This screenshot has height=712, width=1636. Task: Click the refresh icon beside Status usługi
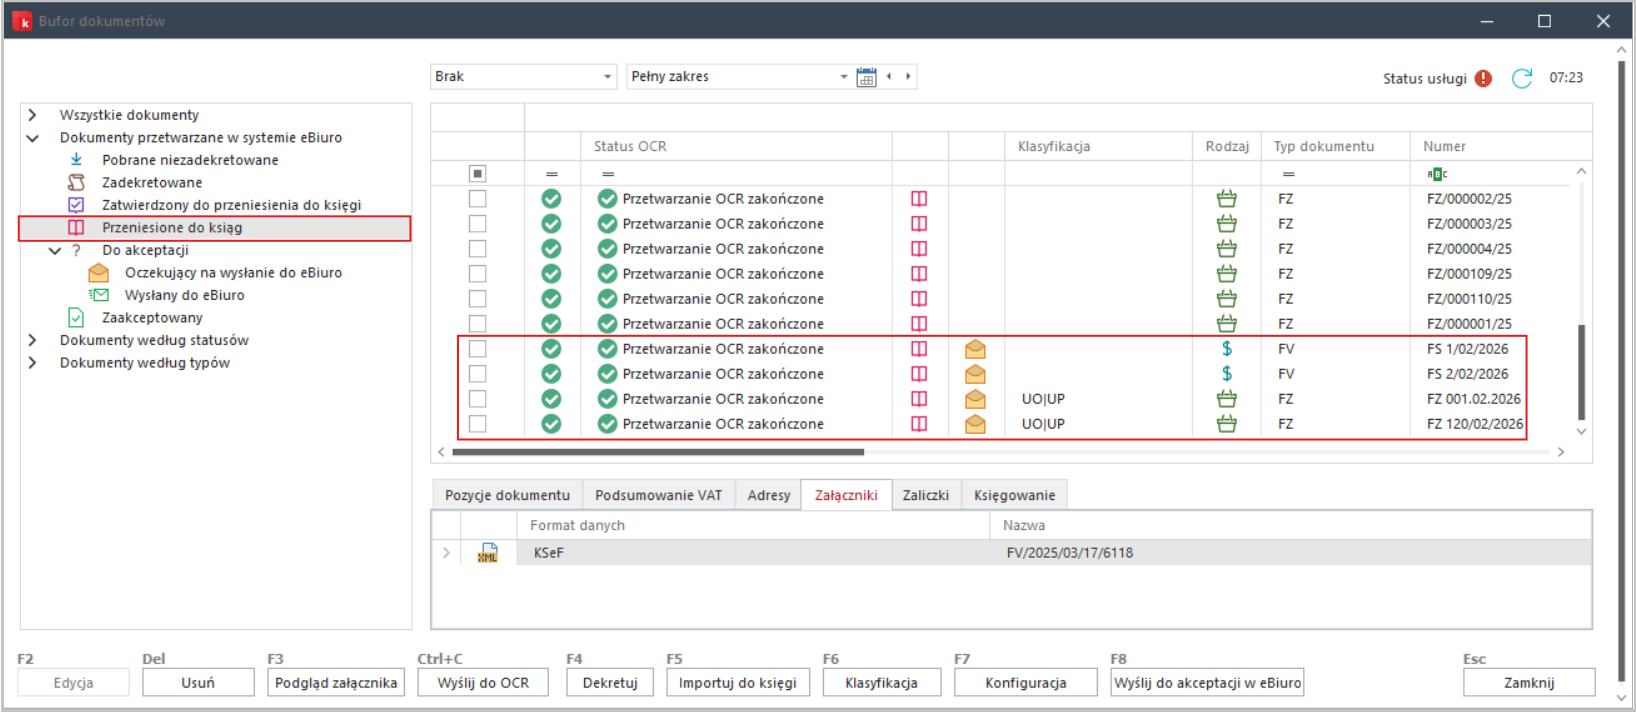(1521, 78)
